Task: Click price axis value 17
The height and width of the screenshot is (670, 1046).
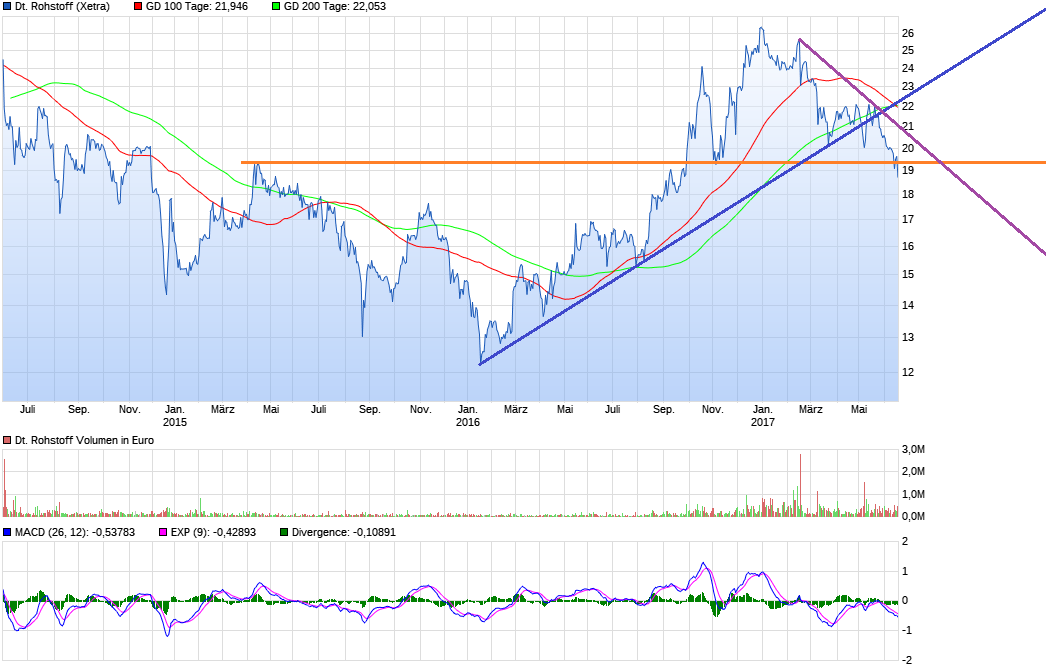Action: pos(908,220)
